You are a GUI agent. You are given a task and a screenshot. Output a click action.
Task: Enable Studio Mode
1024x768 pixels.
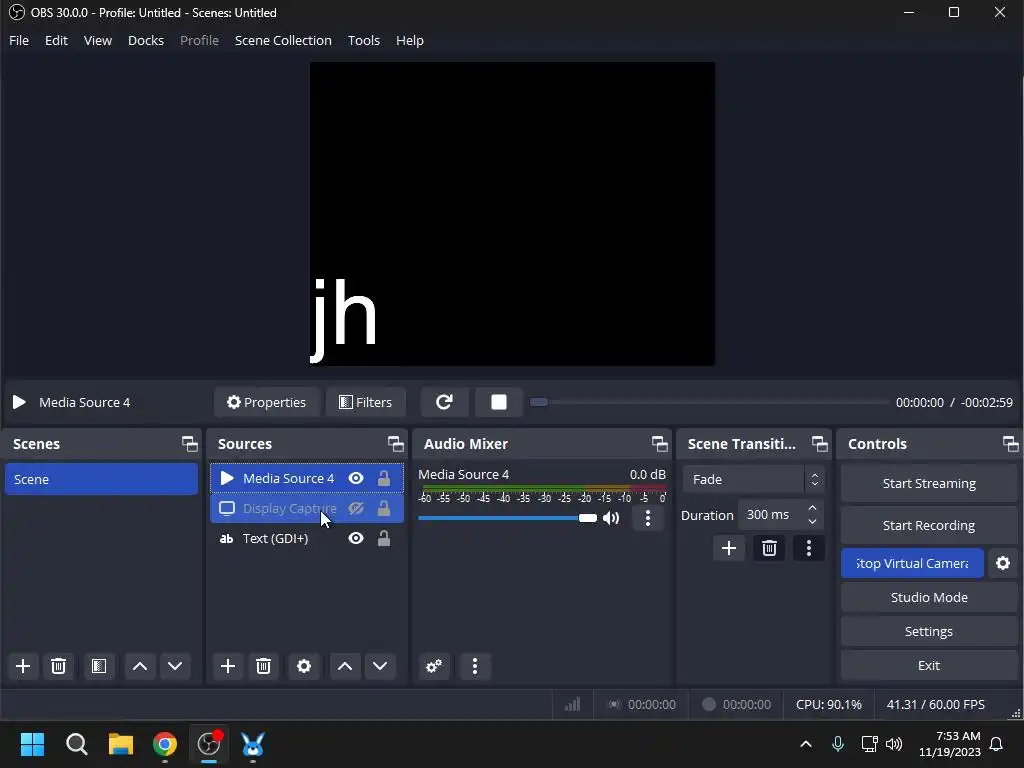click(x=929, y=597)
